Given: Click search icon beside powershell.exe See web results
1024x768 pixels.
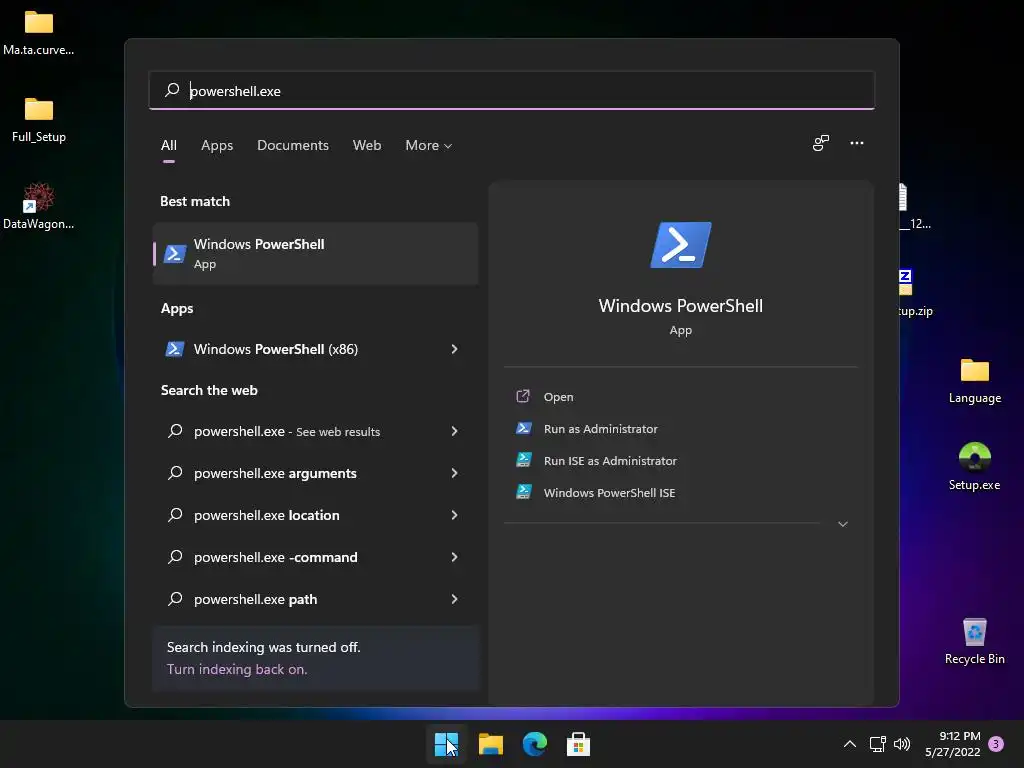Looking at the screenshot, I should click(175, 431).
